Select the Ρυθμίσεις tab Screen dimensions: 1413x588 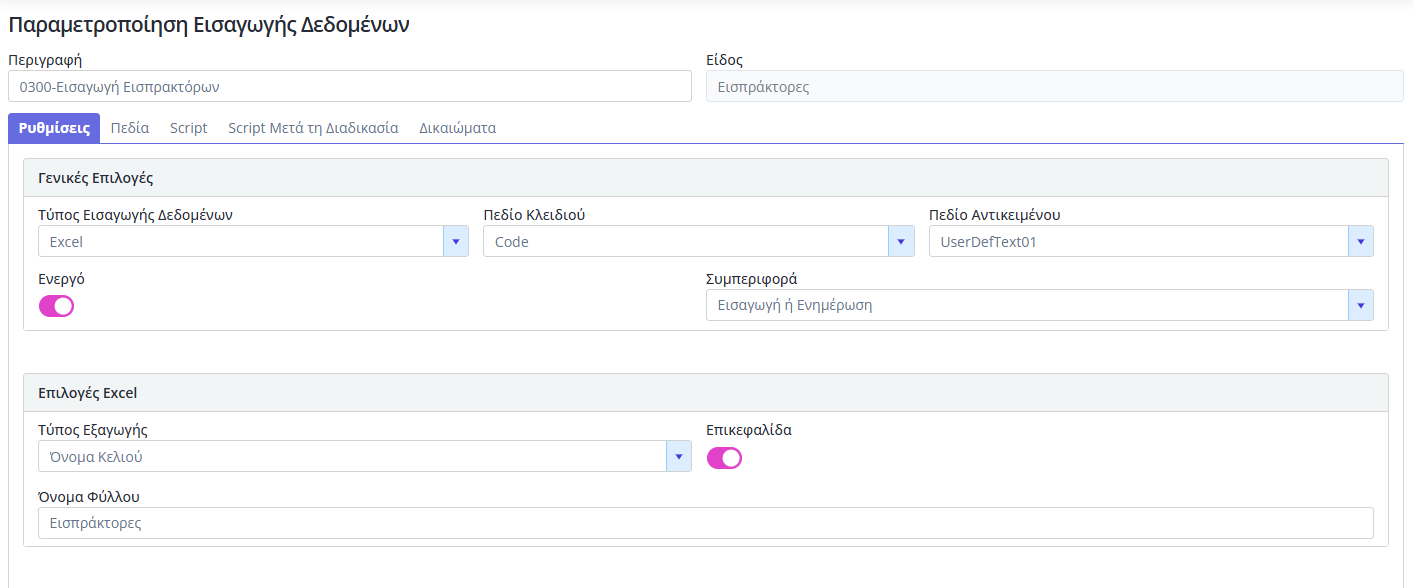(54, 128)
